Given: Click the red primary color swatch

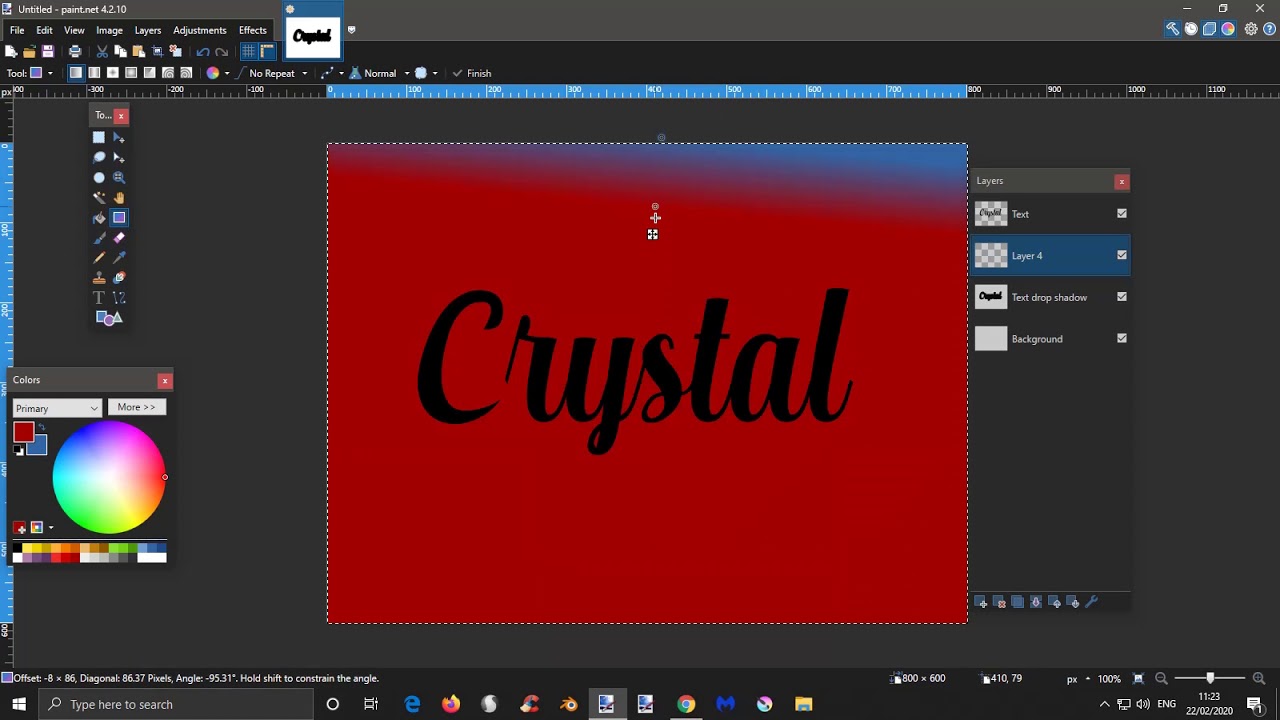Looking at the screenshot, I should click(x=22, y=431).
